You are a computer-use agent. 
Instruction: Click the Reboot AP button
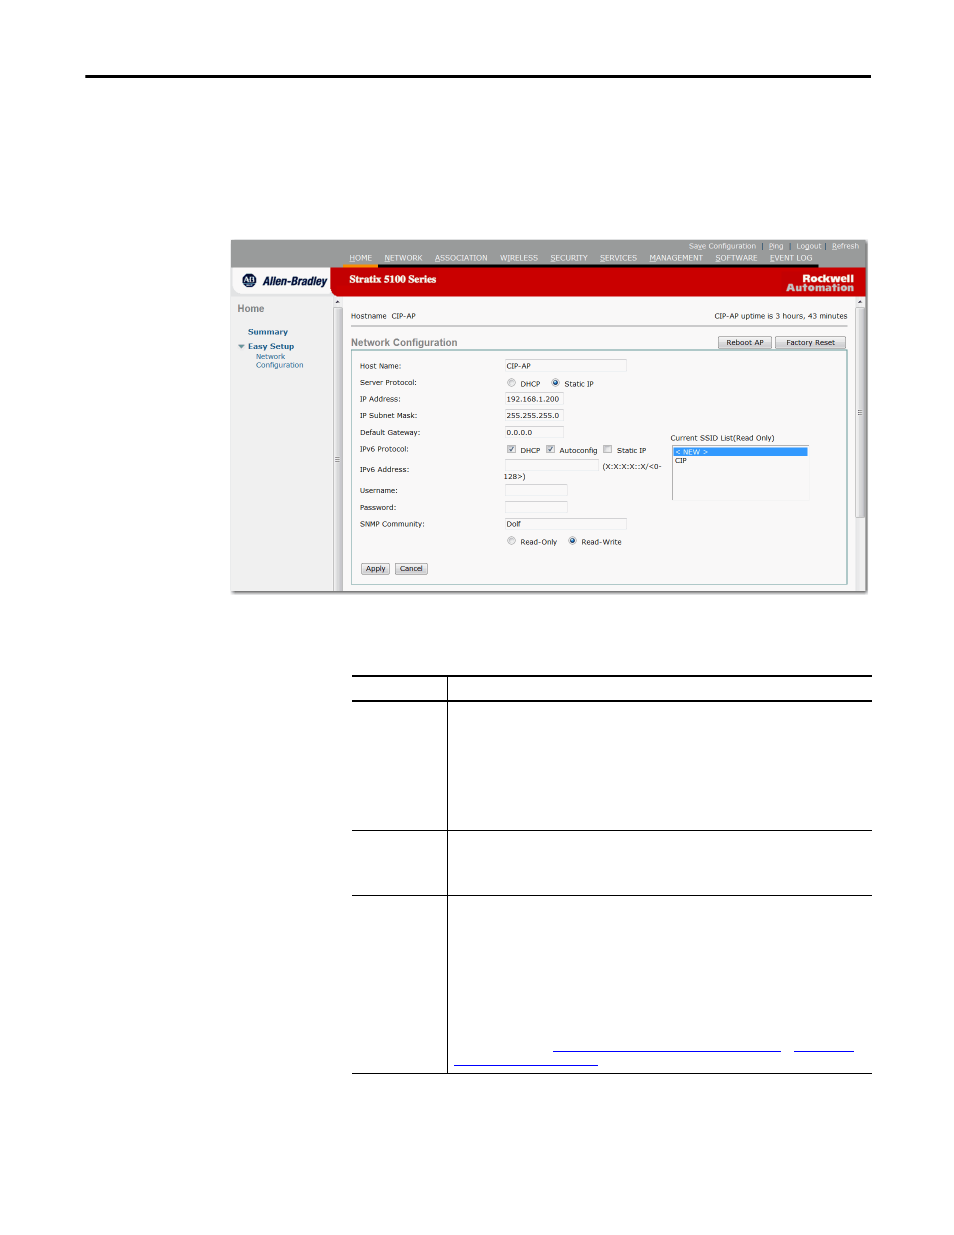(745, 343)
